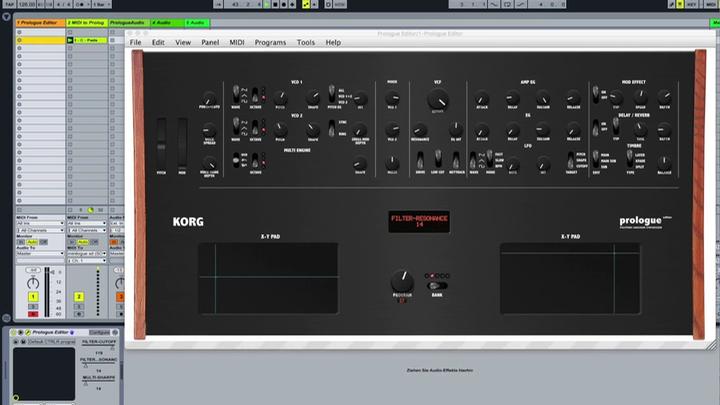720x405 pixels.
Task: Click the LFO Int knob
Action: point(543,164)
